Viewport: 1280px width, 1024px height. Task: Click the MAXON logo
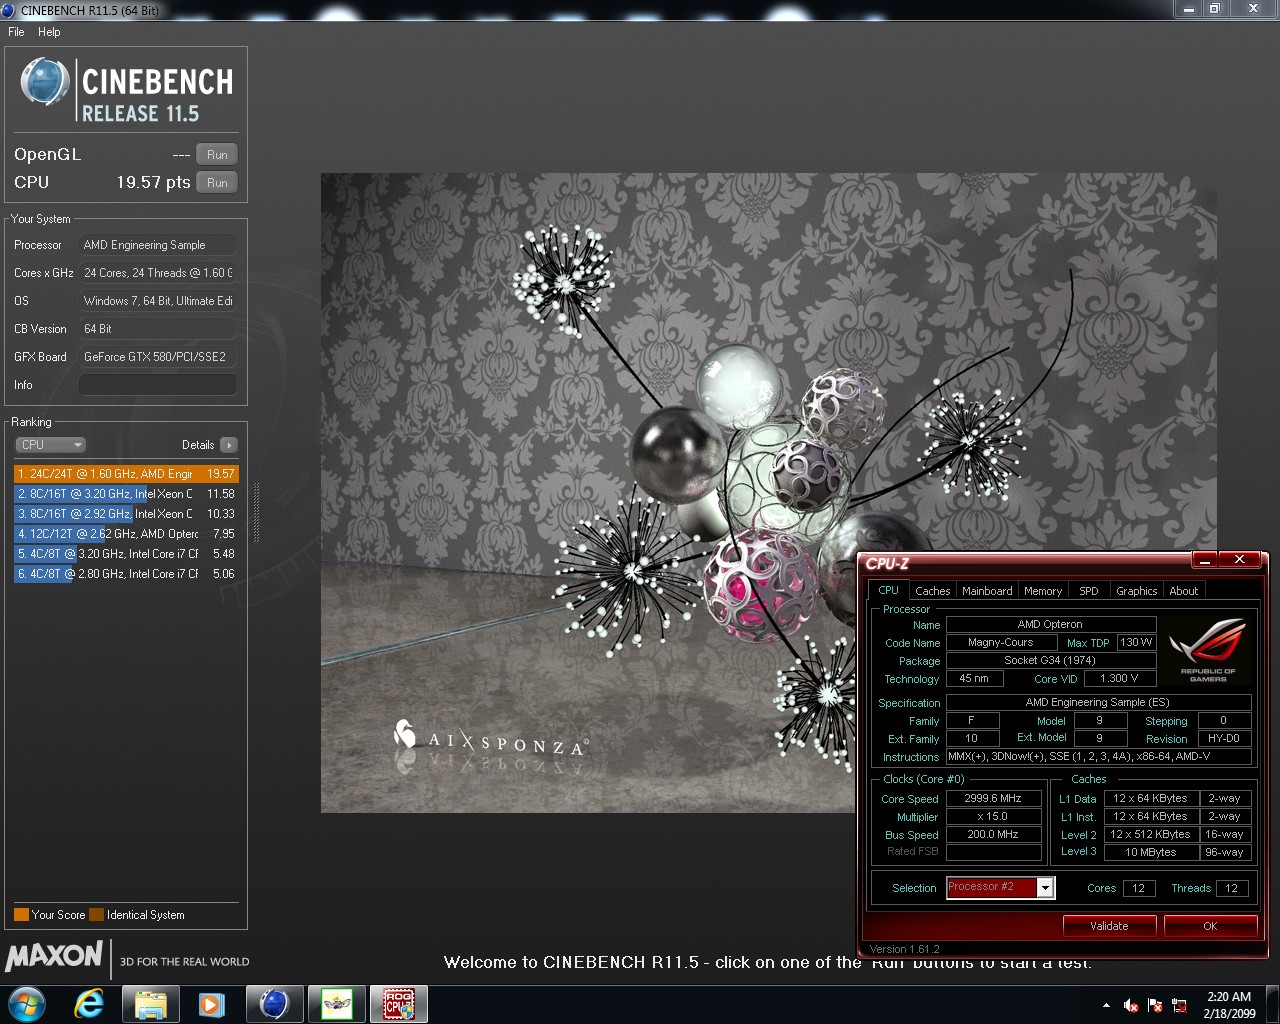tap(54, 956)
